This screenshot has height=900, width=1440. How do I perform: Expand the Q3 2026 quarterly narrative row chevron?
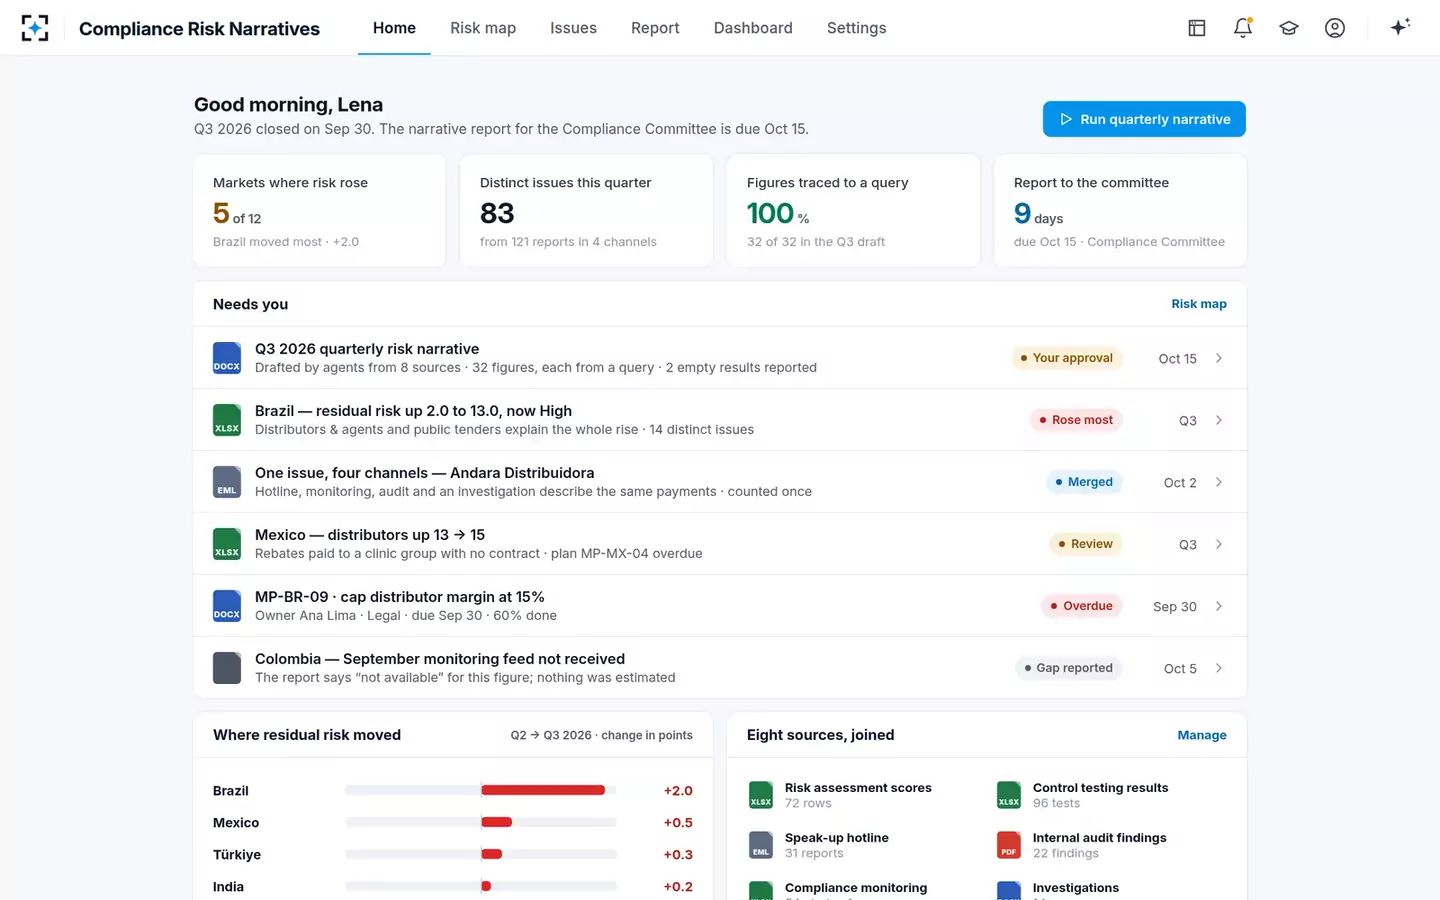coord(1219,358)
